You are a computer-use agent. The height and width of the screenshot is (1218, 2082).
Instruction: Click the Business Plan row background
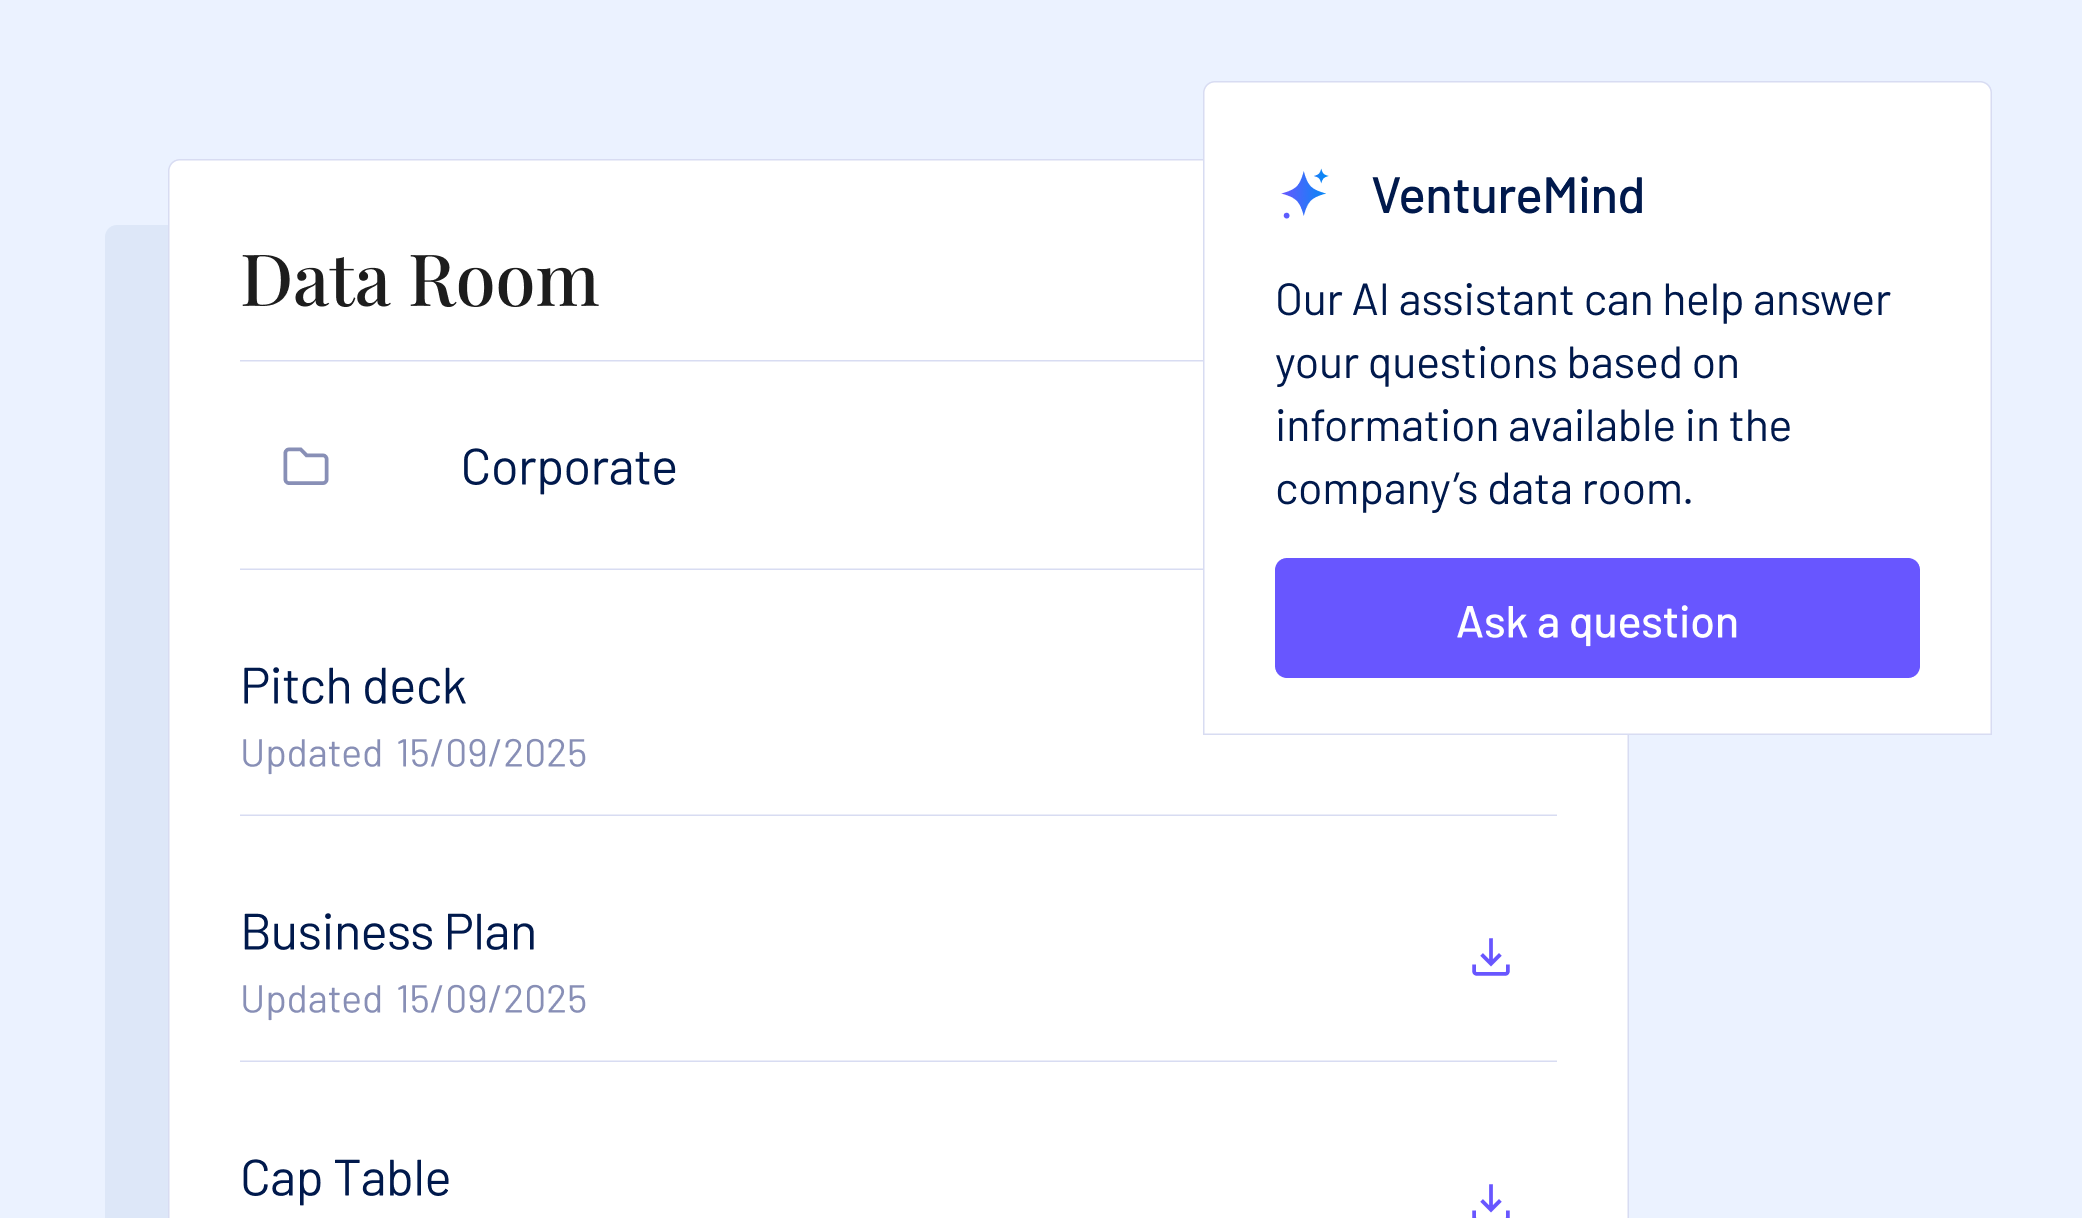tap(898, 939)
